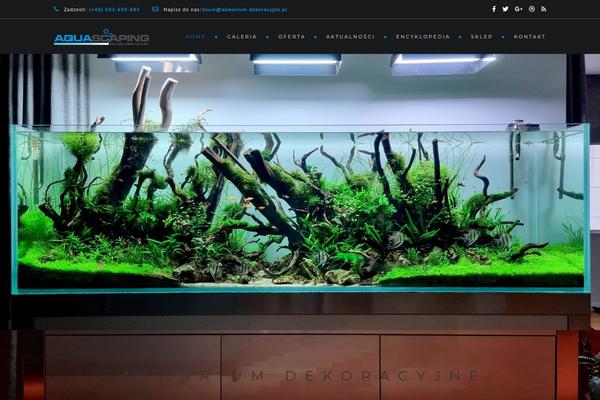Image resolution: width=600 pixels, height=400 pixels.
Task: Open the GALERIA menu item
Action: (241, 37)
